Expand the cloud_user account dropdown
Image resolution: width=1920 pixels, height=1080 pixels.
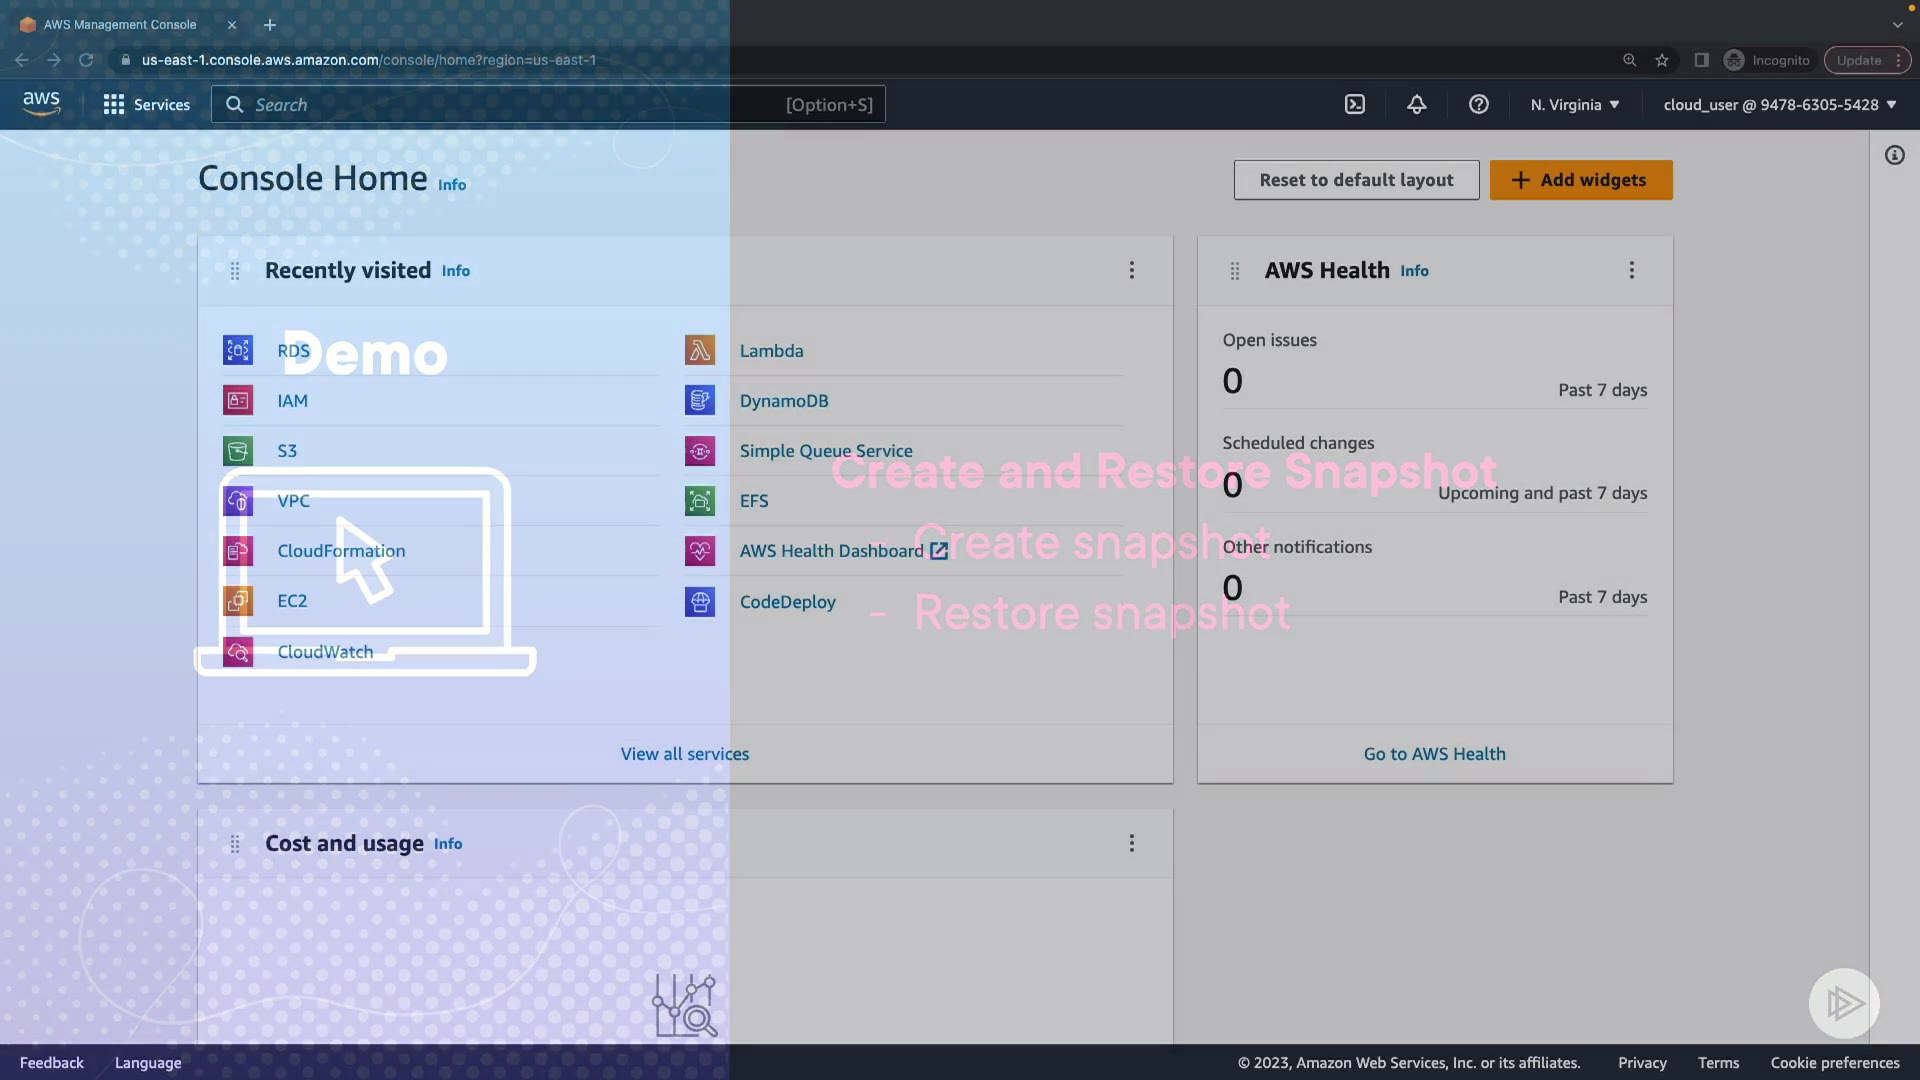[1779, 104]
